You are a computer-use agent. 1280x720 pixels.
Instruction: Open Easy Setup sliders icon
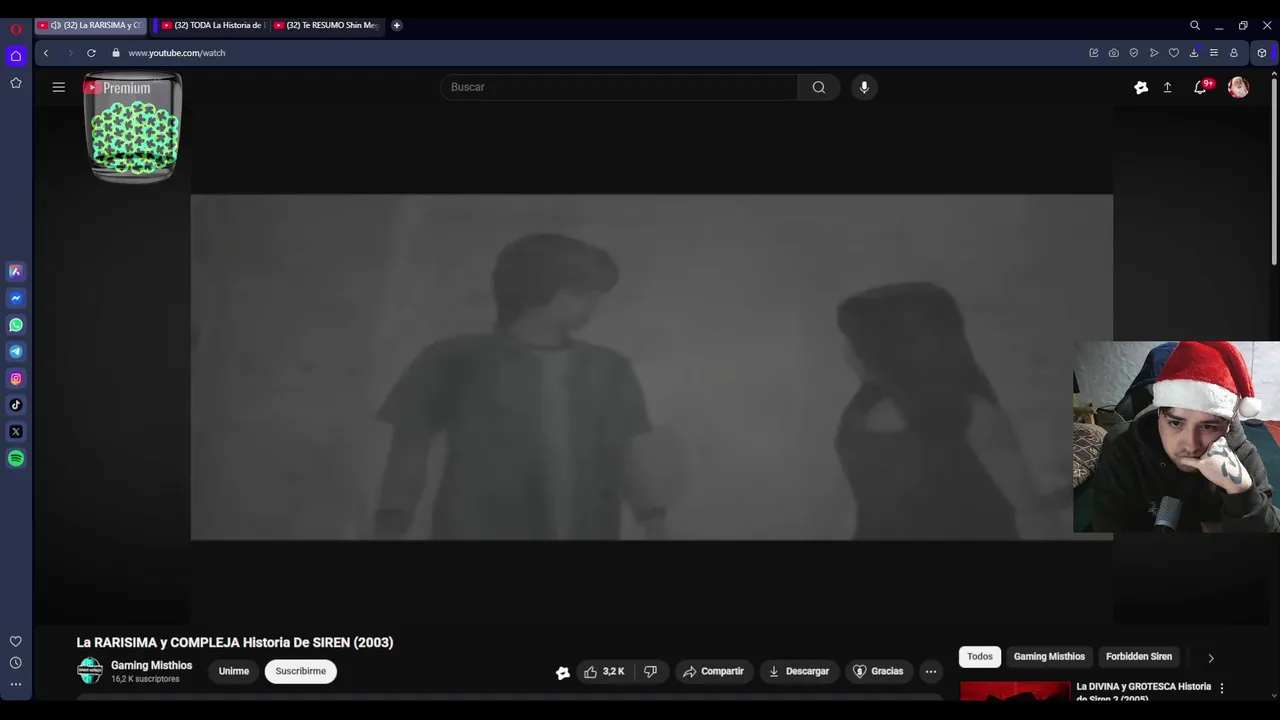point(1214,53)
